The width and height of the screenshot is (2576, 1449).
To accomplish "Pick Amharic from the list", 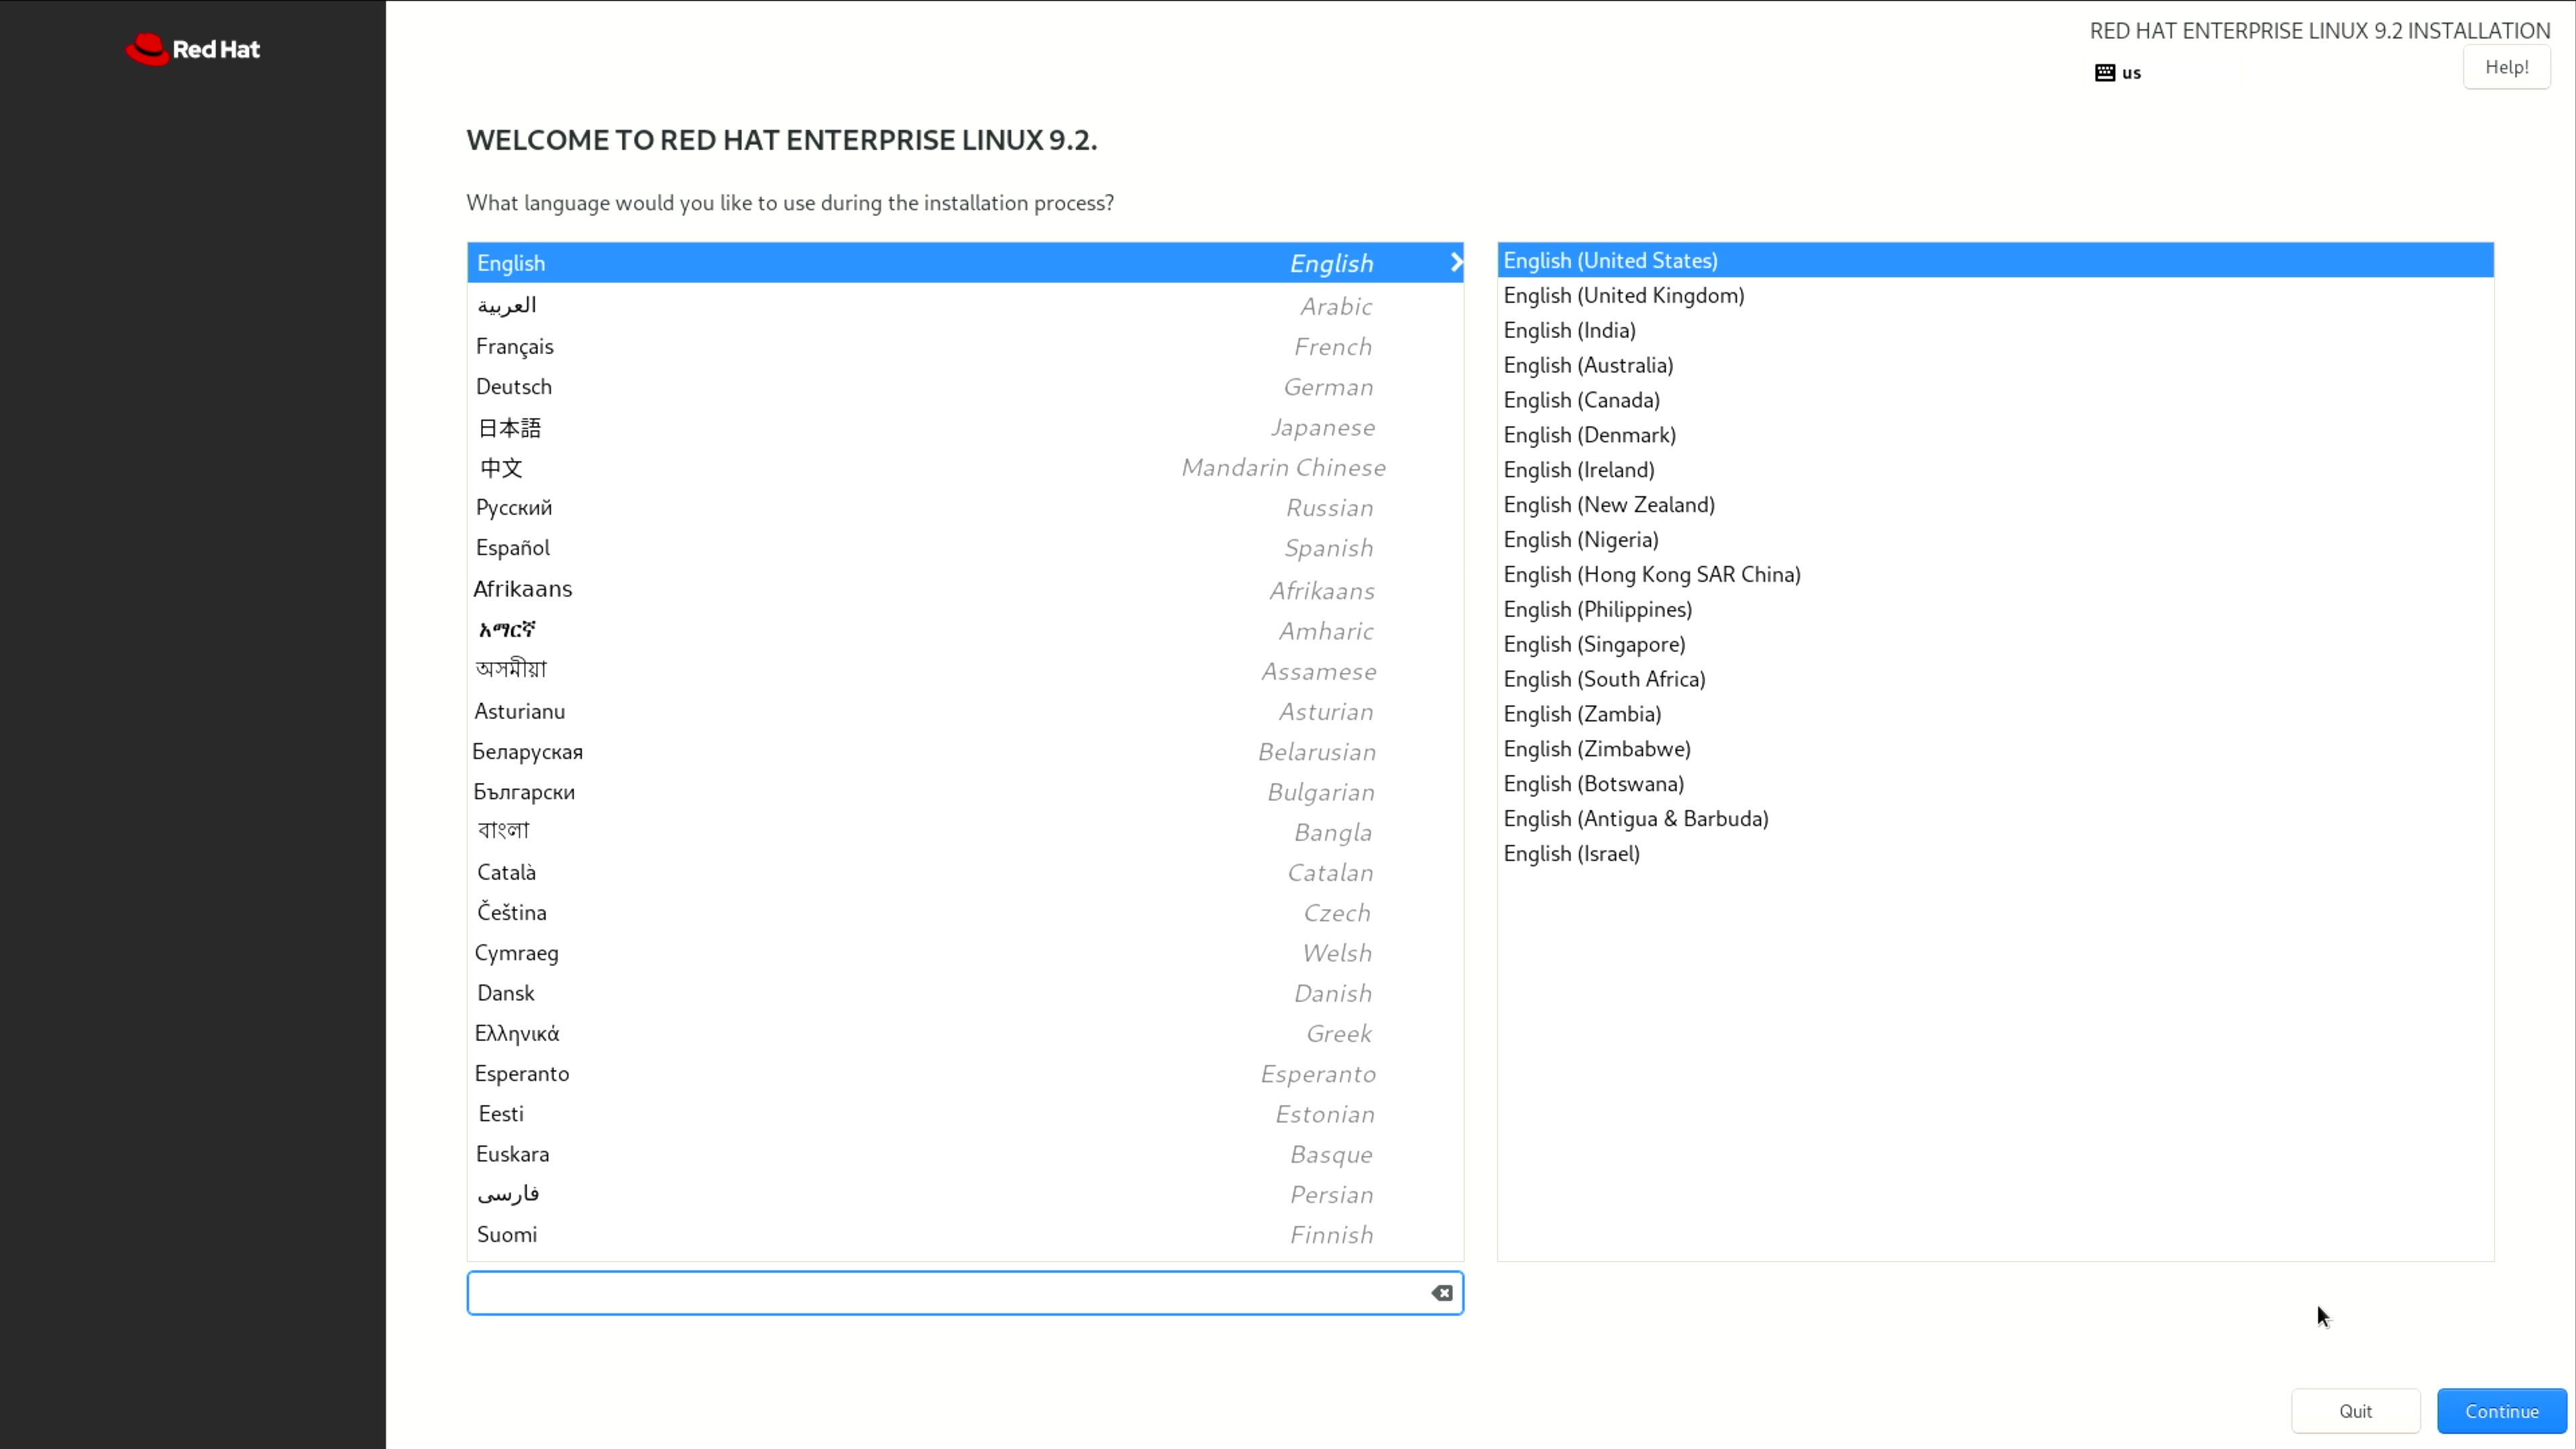I will pyautogui.click(x=965, y=630).
